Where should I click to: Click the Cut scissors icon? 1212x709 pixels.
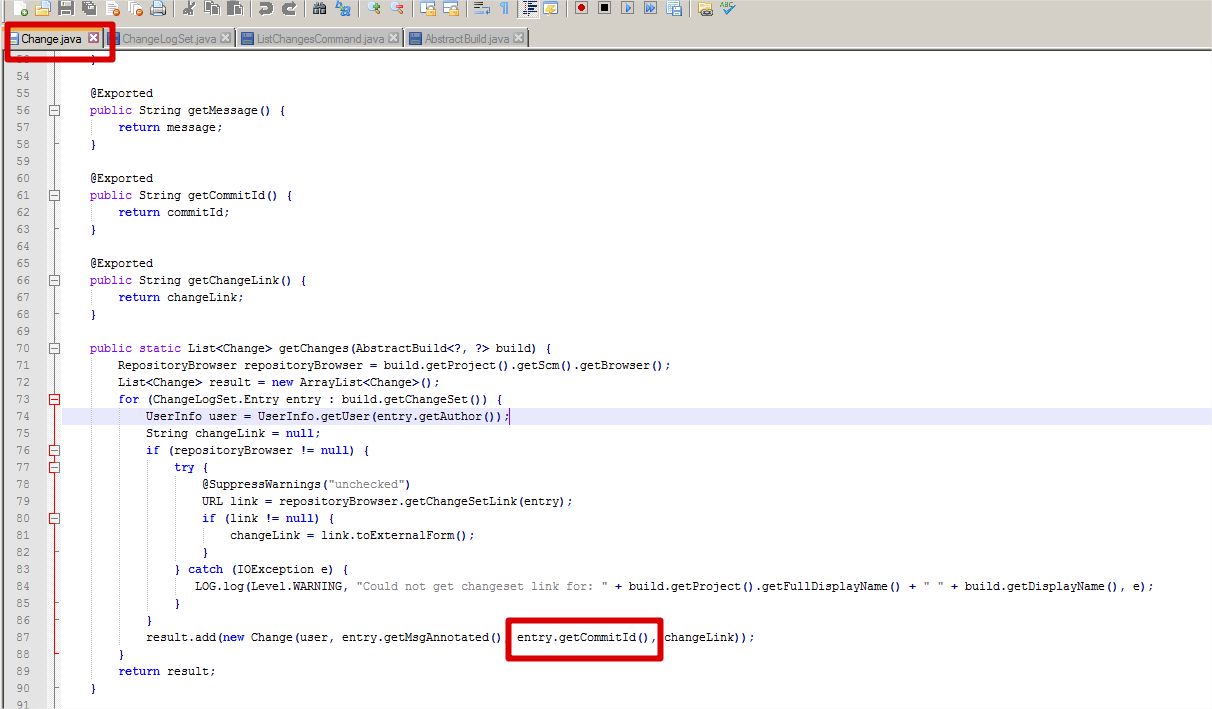coord(189,9)
